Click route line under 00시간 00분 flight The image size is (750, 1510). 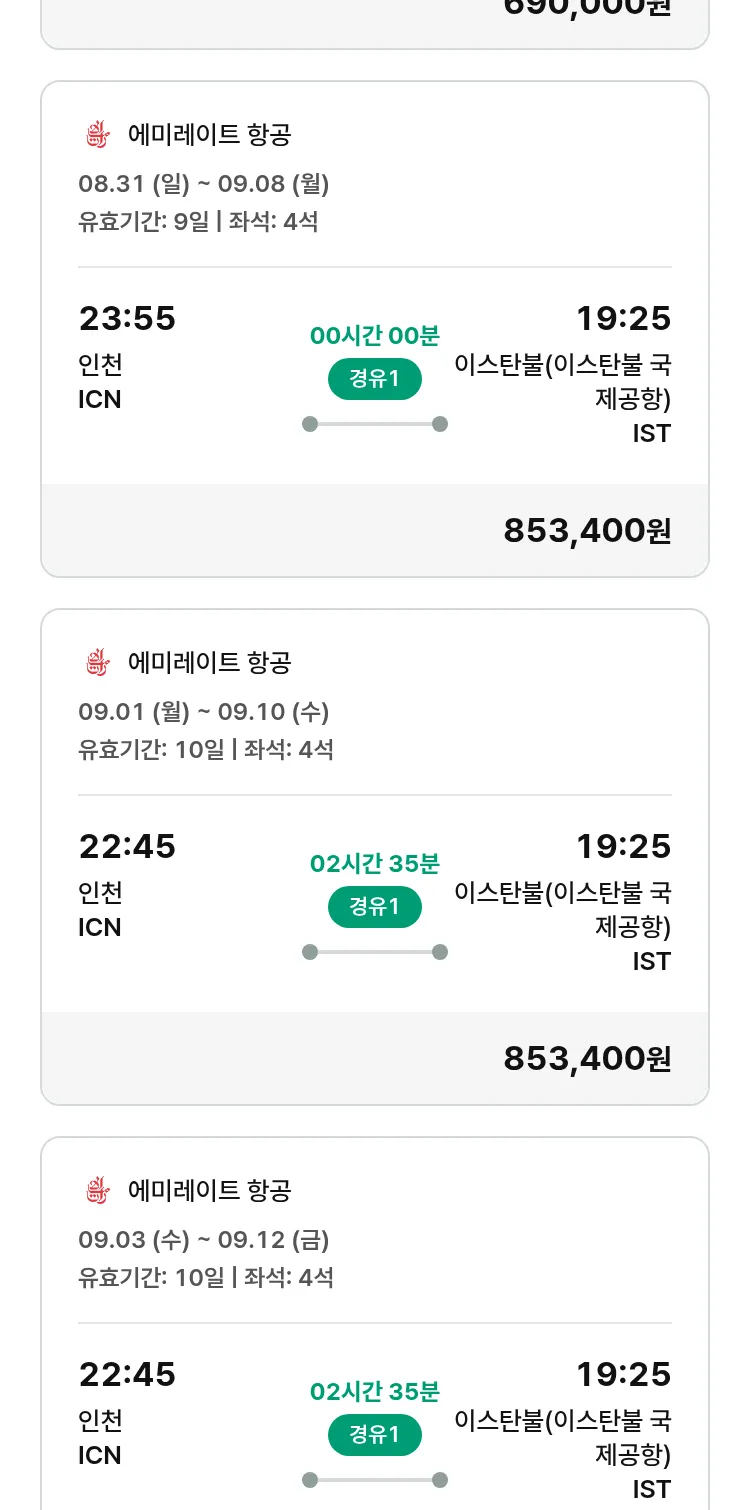click(375, 424)
